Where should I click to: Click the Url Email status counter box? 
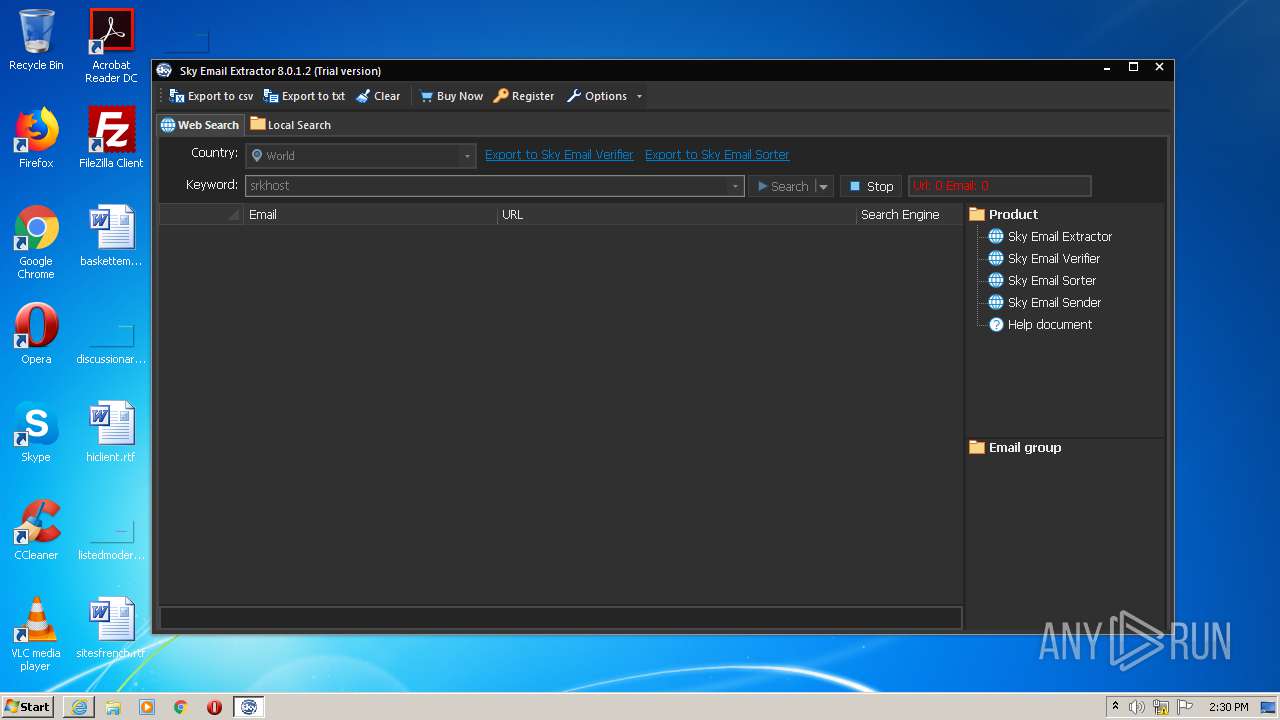pyautogui.click(x=999, y=186)
